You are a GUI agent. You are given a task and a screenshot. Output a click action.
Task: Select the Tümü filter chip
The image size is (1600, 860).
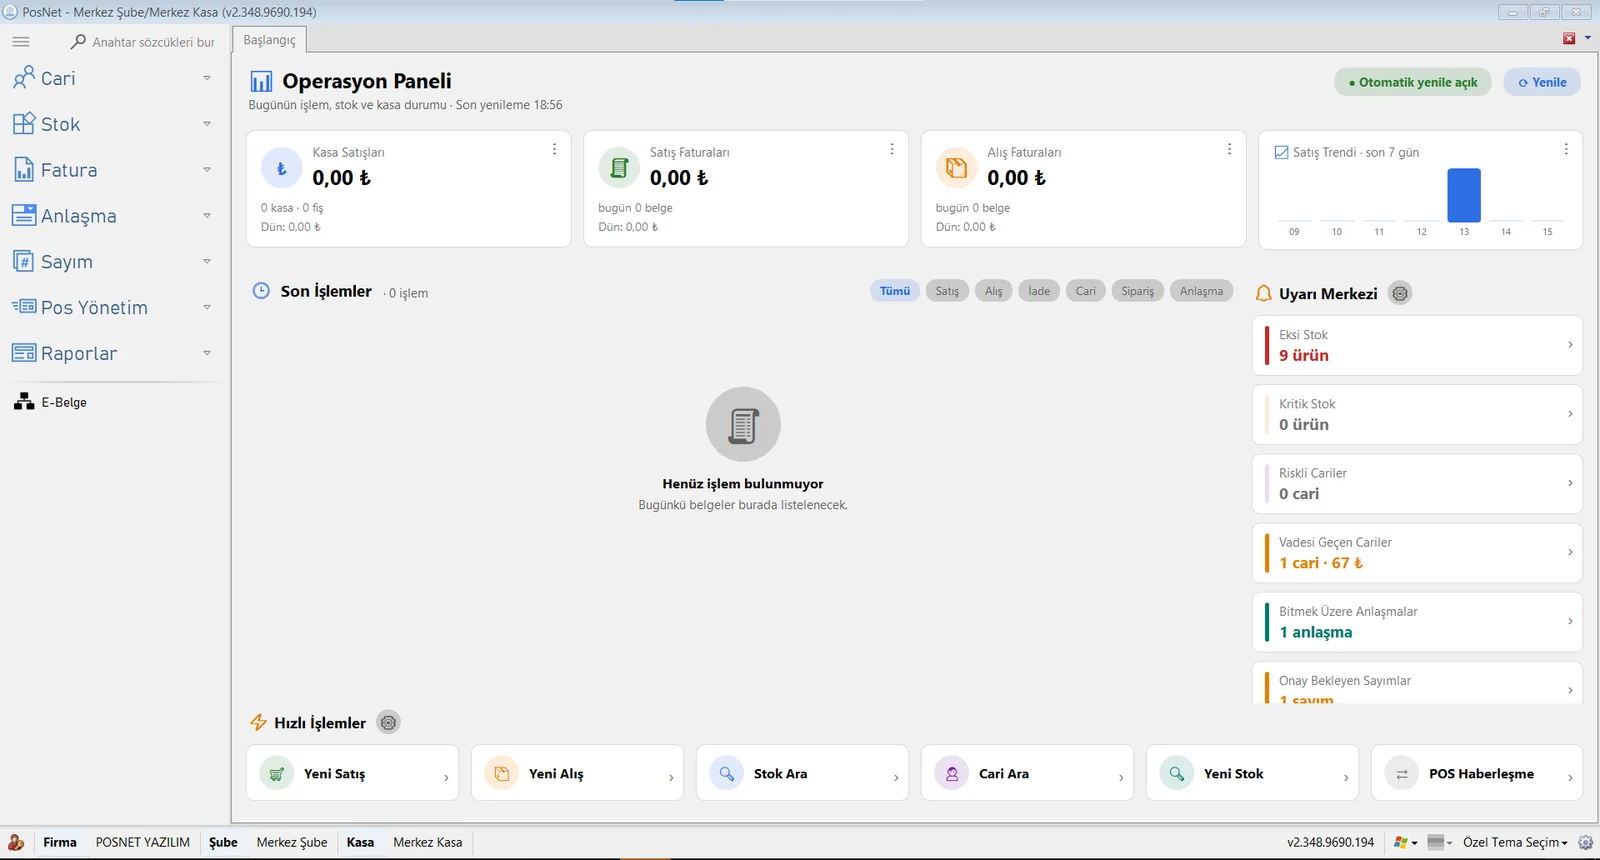(895, 291)
